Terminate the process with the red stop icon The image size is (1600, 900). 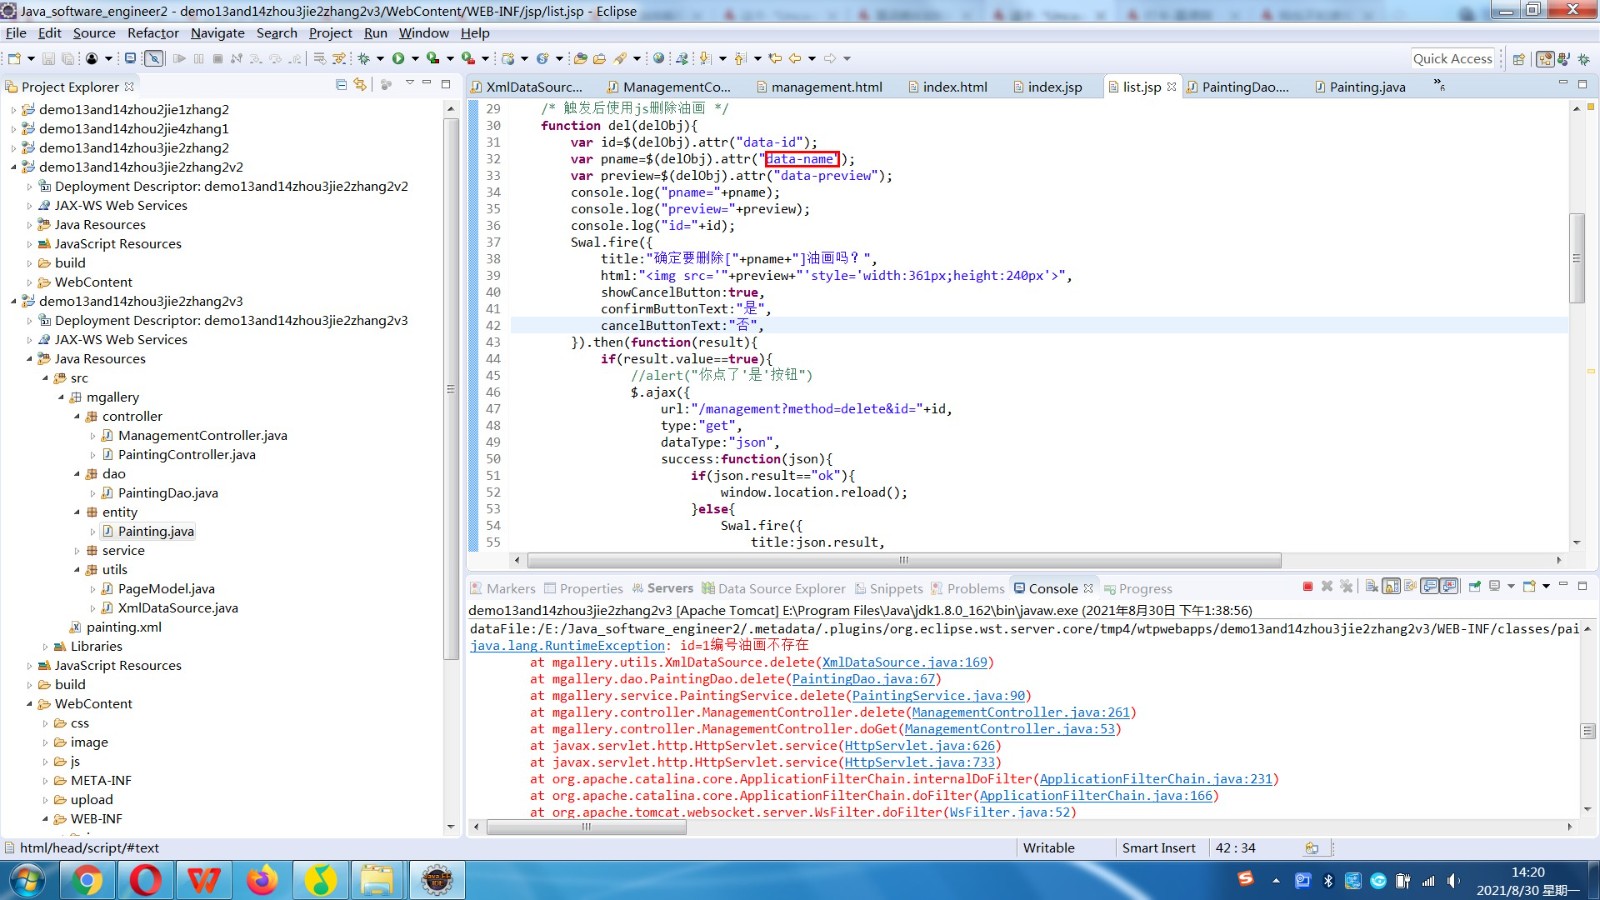click(x=1307, y=587)
